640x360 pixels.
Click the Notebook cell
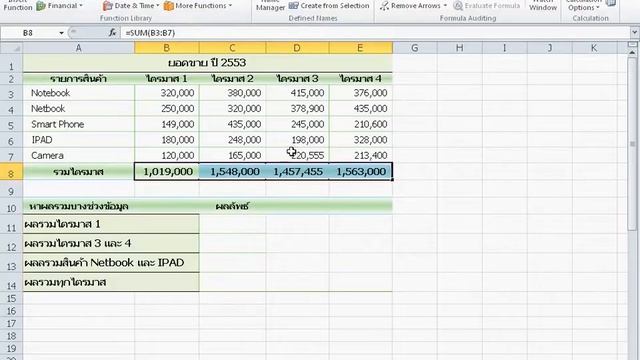pos(78,93)
